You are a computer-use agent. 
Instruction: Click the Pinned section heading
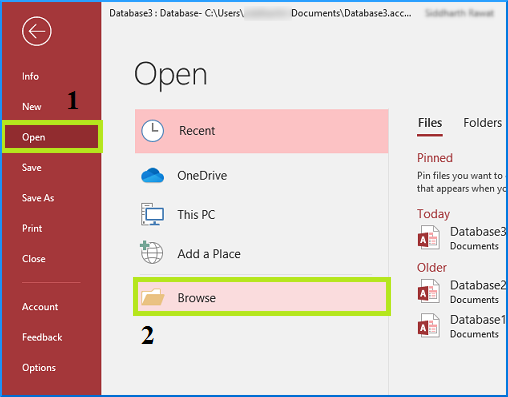click(435, 158)
